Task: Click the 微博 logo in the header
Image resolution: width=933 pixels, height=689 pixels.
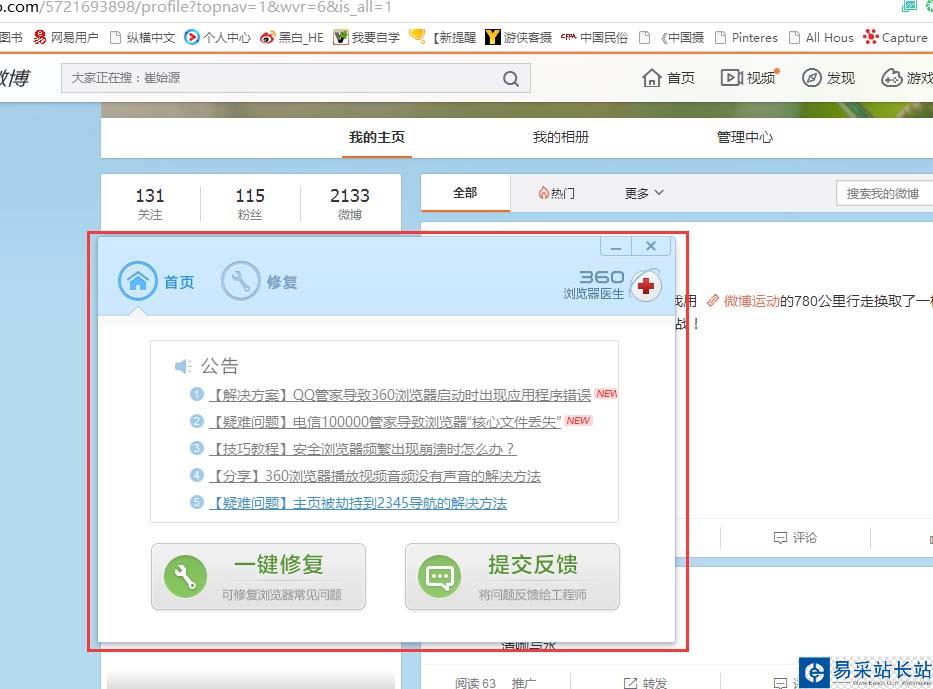Action: point(14,77)
